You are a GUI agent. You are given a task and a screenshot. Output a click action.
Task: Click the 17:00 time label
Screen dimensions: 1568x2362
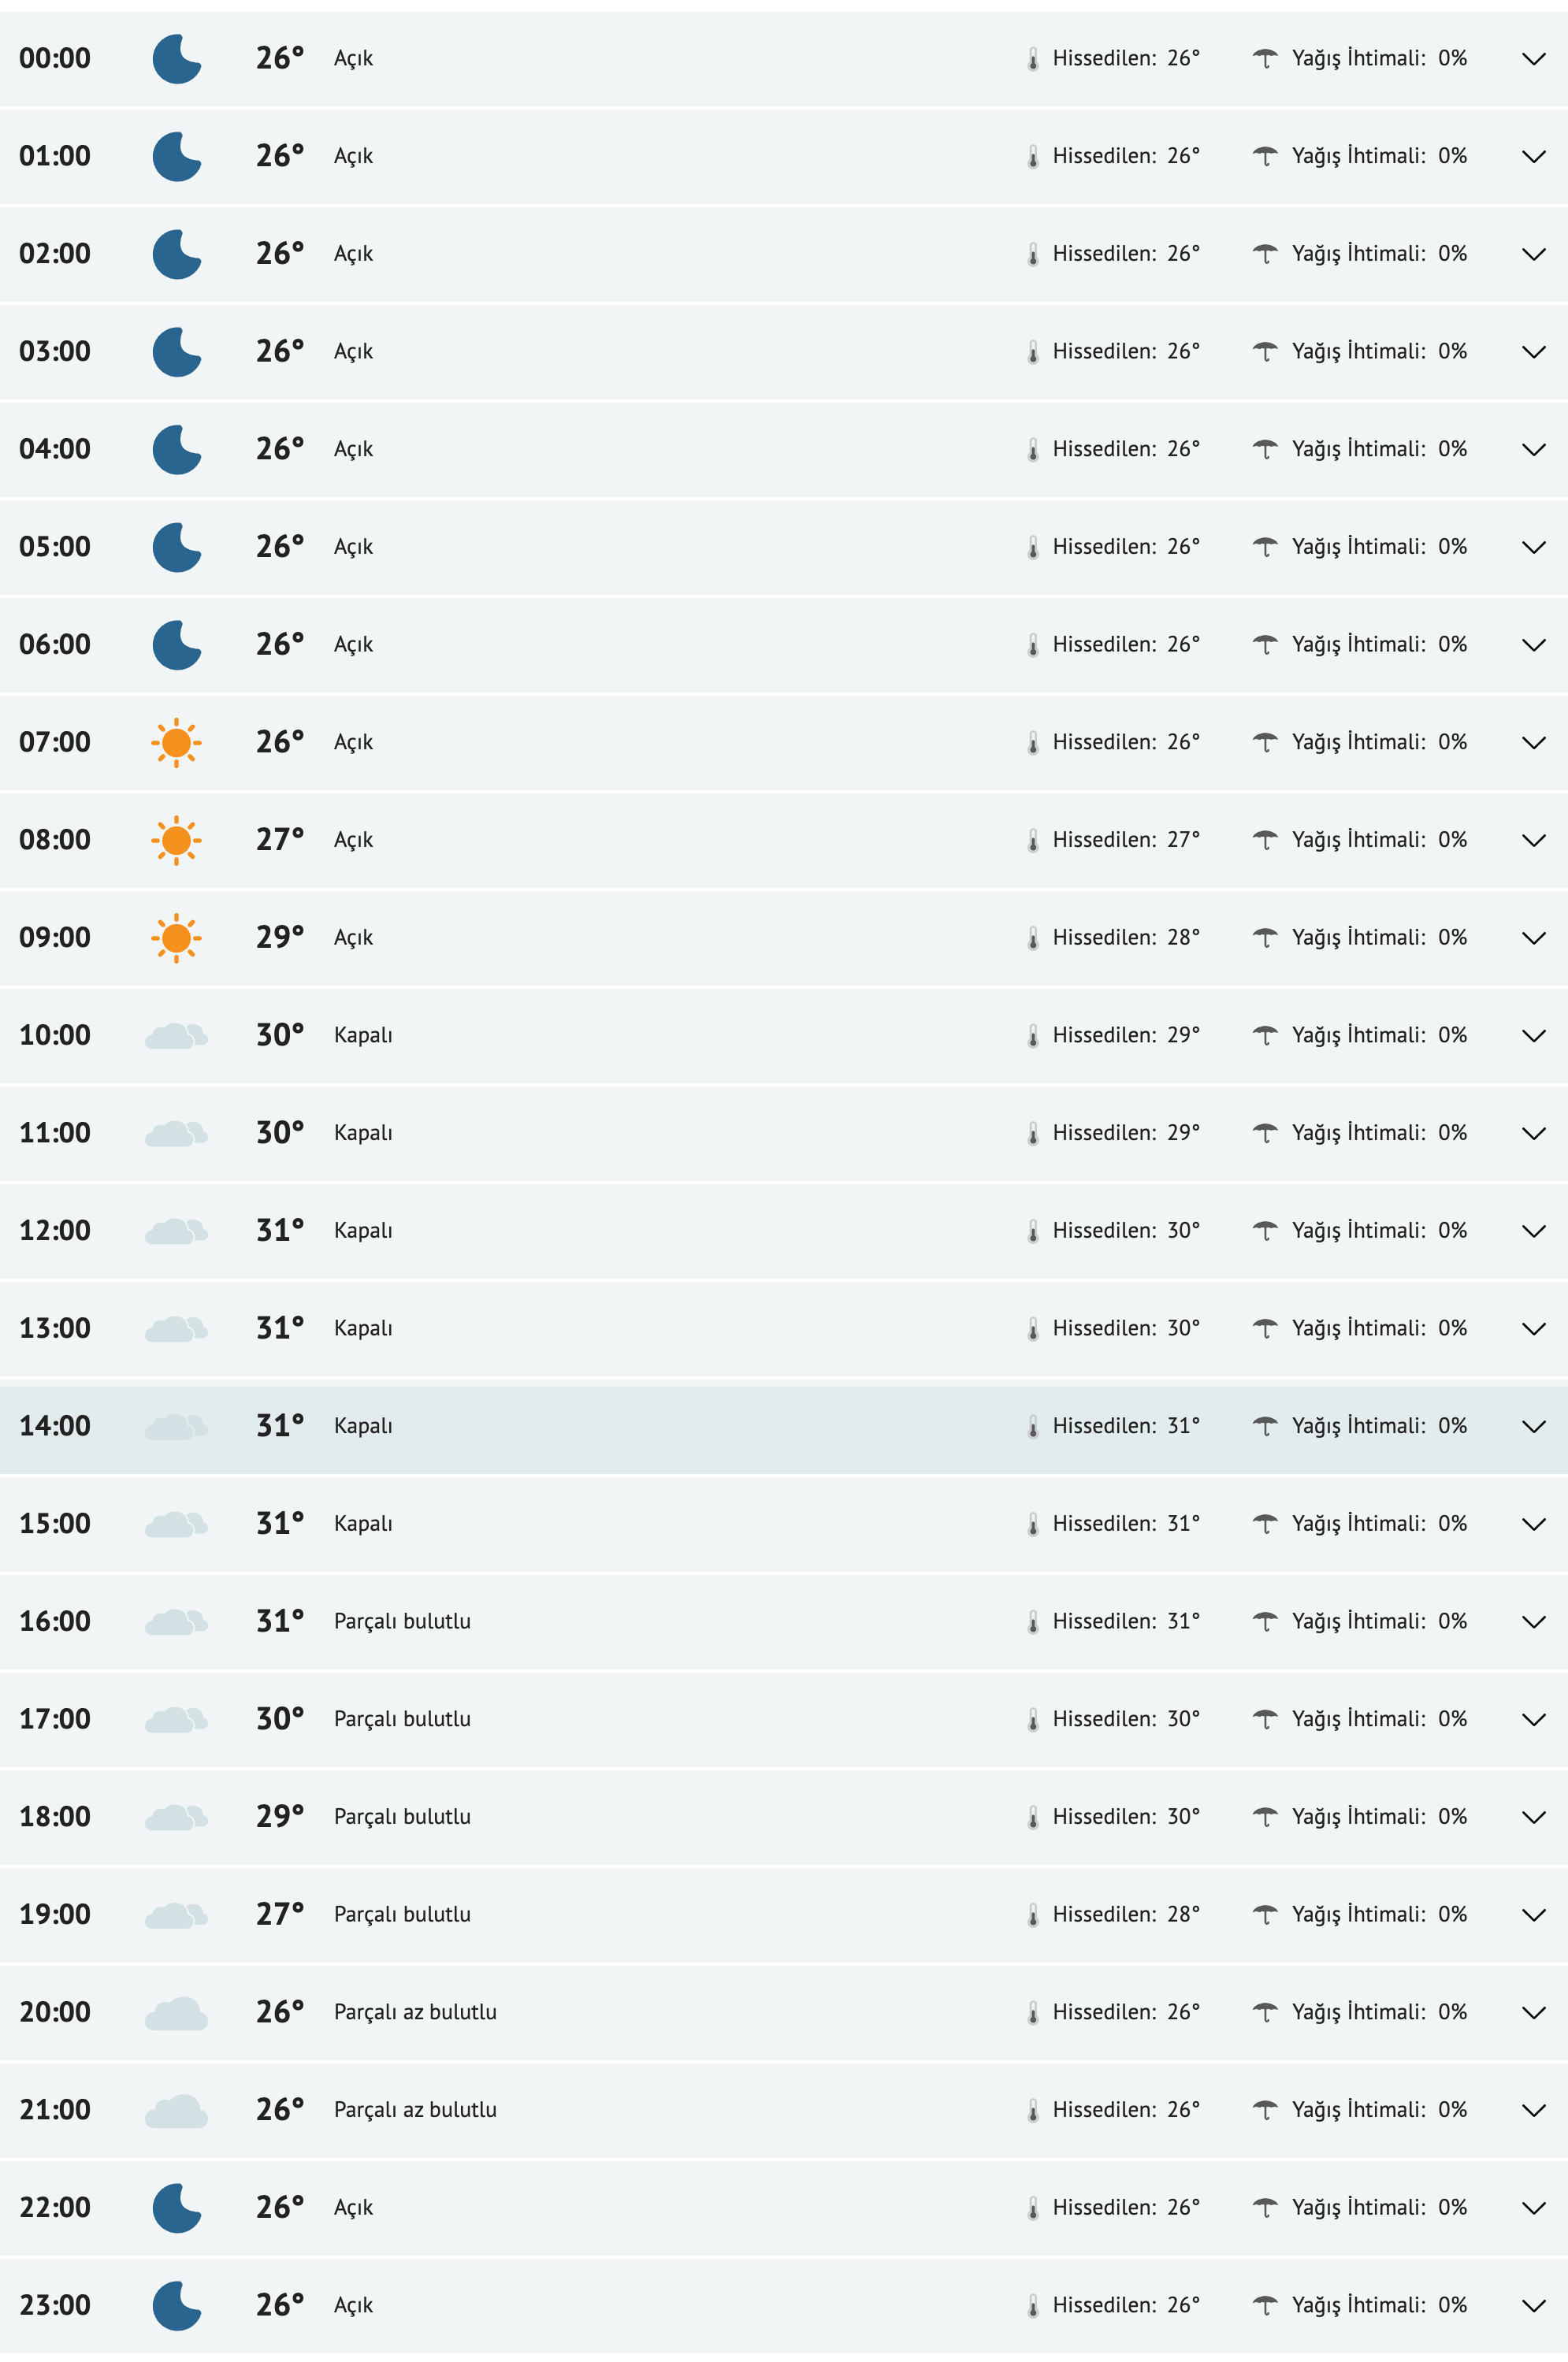pos(55,1719)
